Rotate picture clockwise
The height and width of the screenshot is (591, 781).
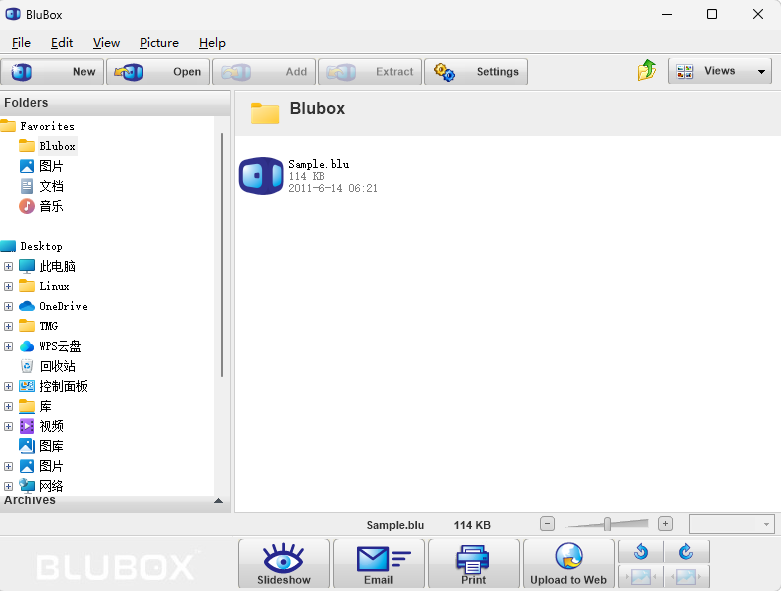tap(686, 551)
